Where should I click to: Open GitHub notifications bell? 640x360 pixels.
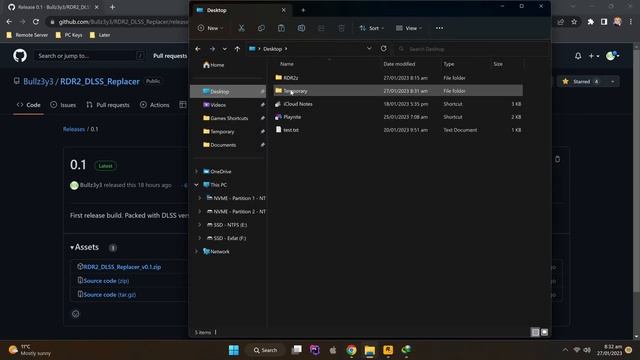[578, 56]
